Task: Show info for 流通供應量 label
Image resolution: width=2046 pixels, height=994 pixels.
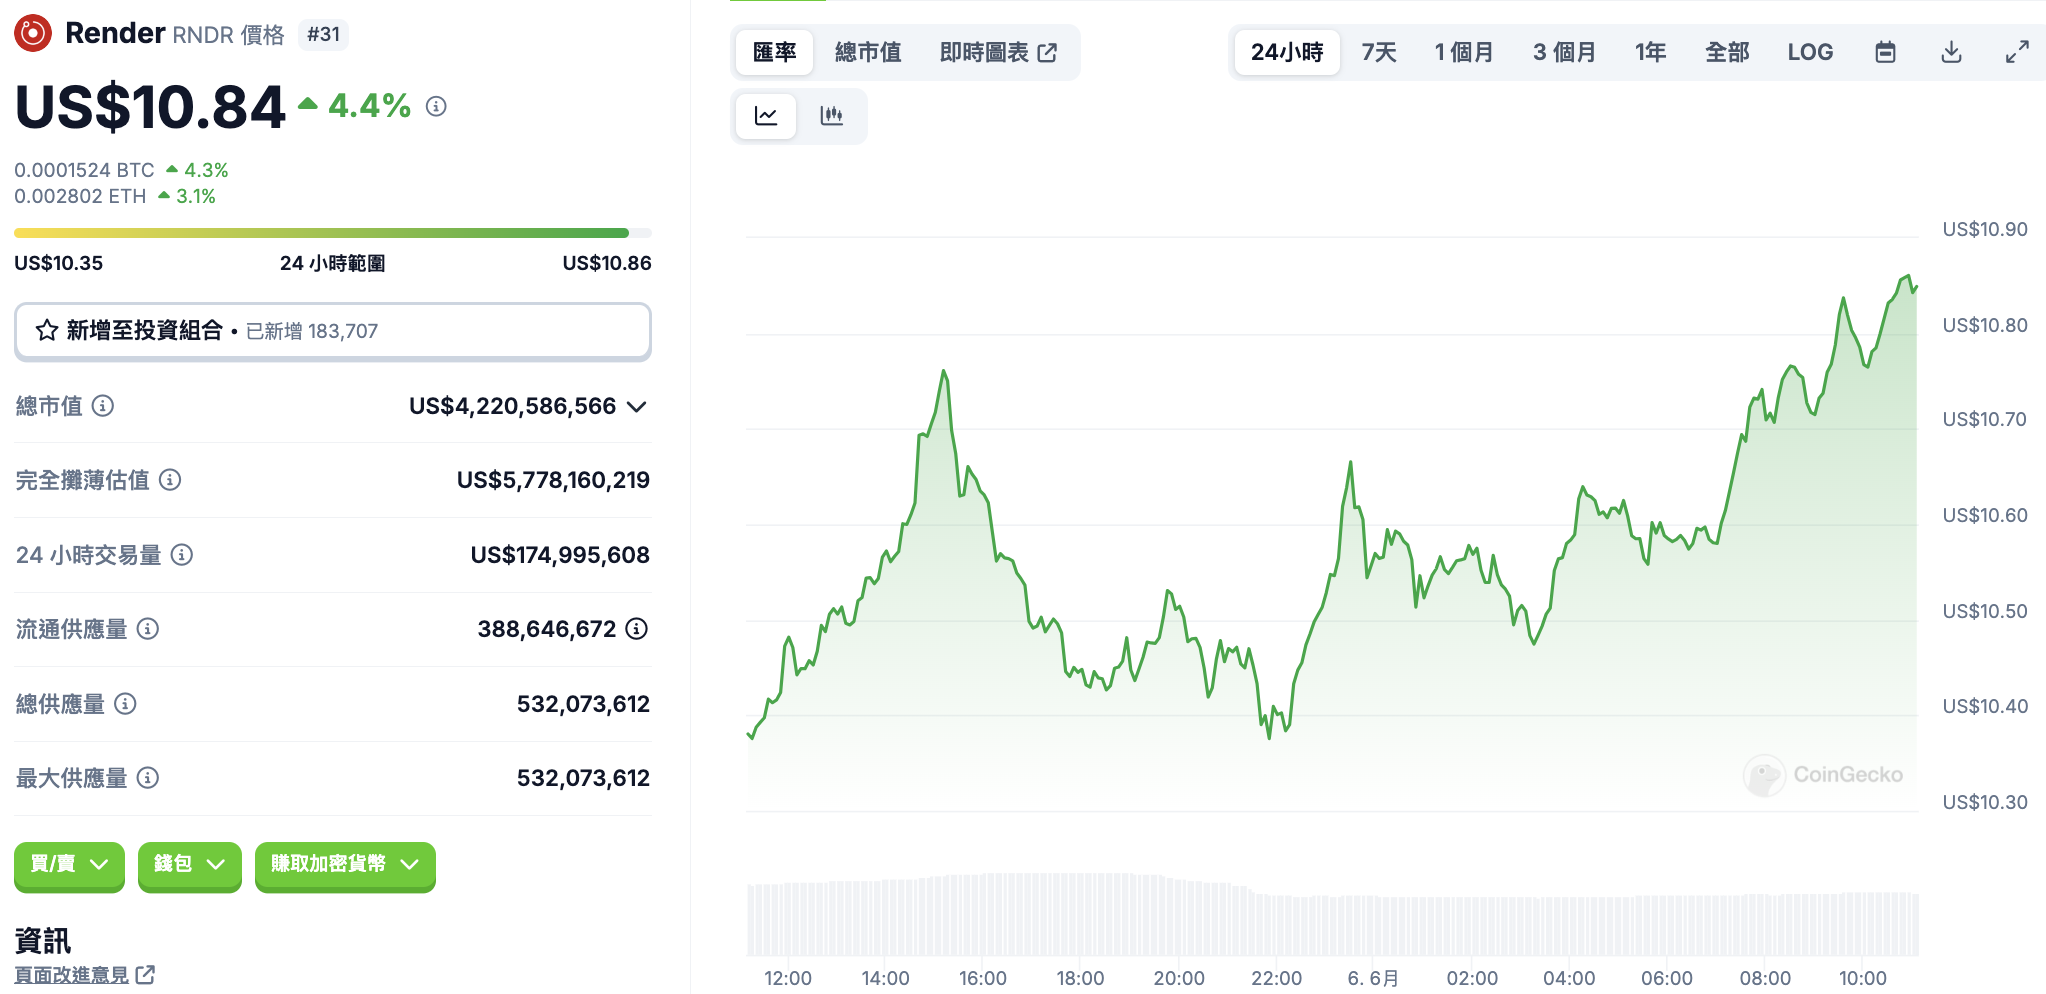Action: pyautogui.click(x=148, y=629)
